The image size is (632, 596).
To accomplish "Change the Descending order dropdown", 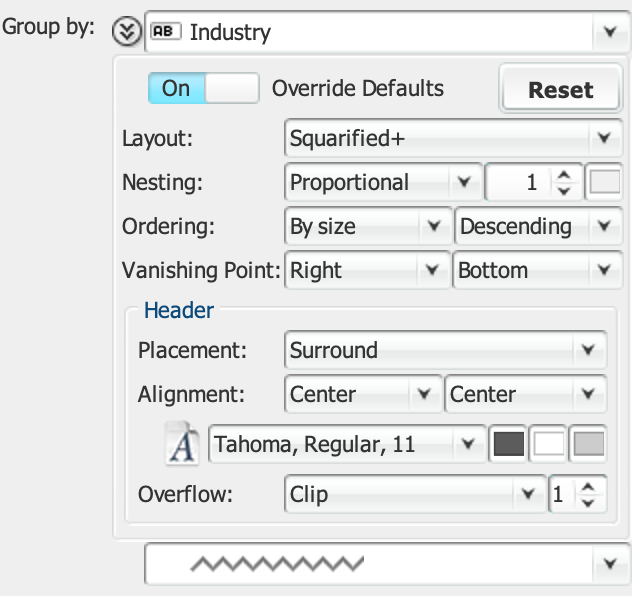I will (x=534, y=226).
